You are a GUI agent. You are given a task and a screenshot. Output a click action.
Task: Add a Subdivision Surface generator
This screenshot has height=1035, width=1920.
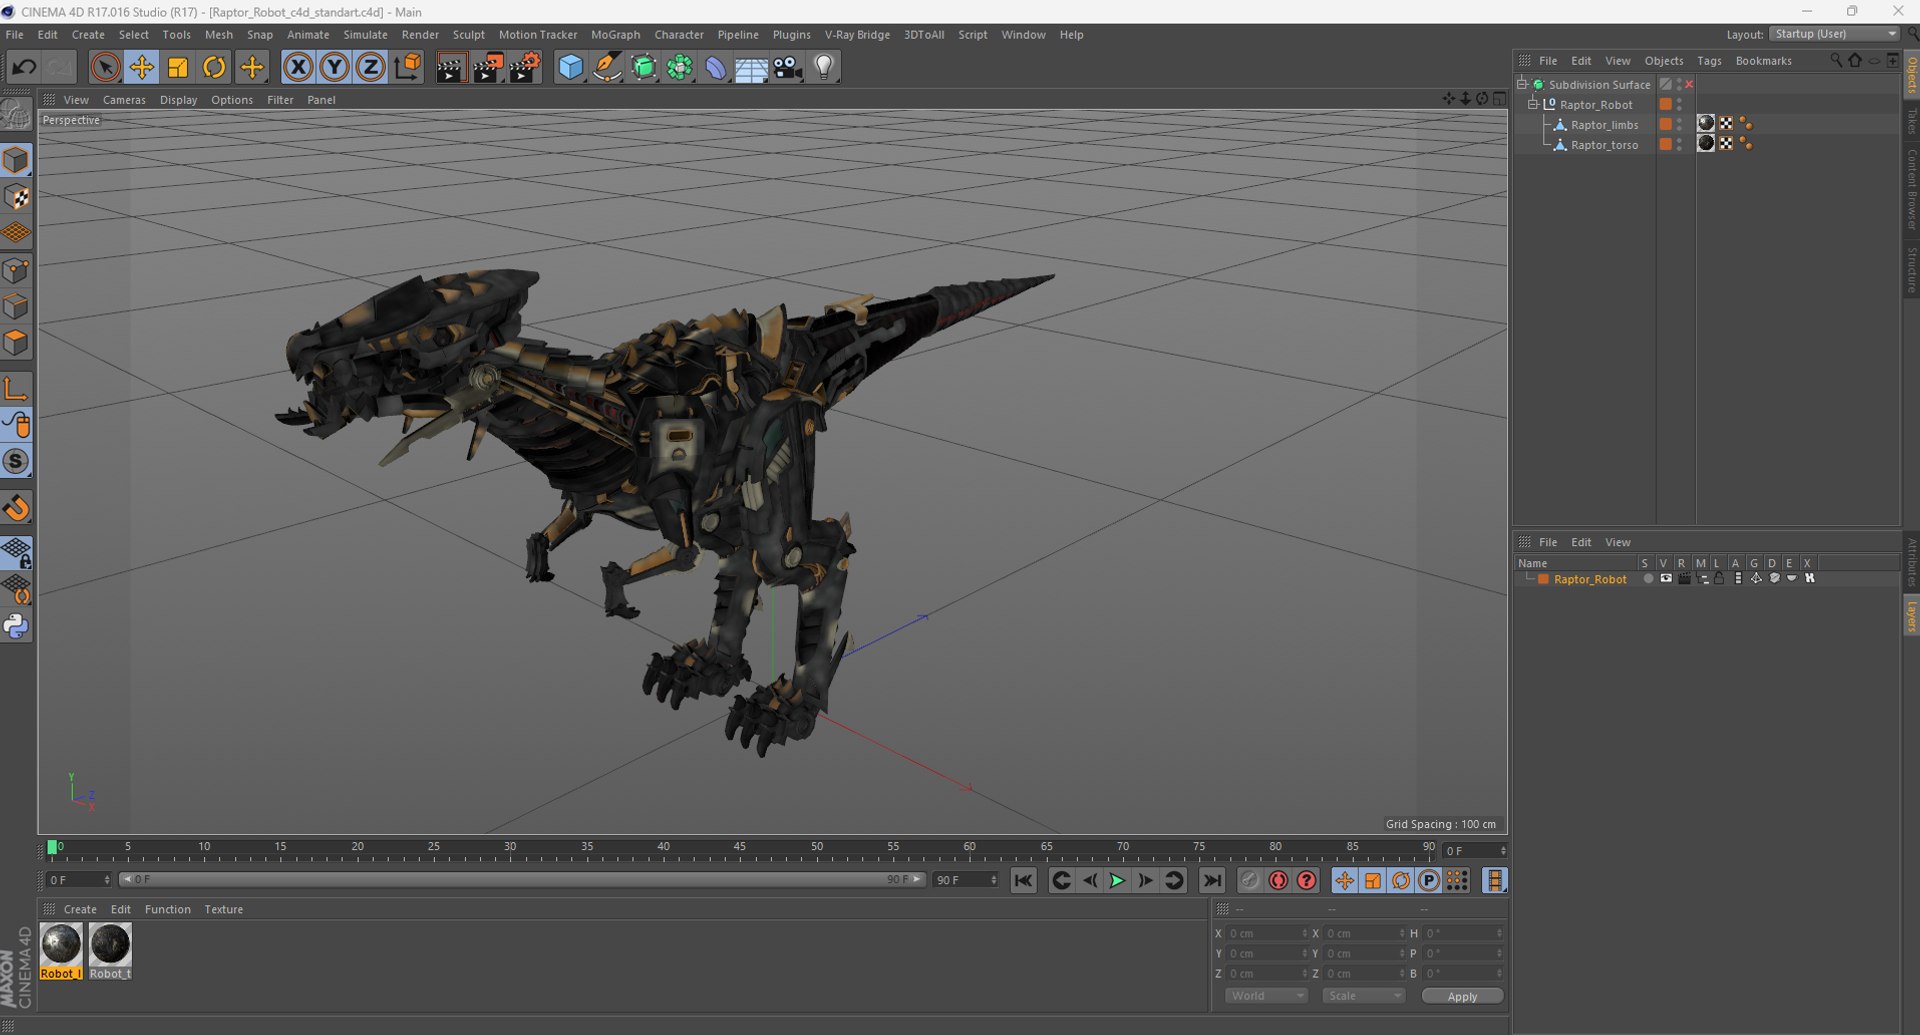pyautogui.click(x=643, y=67)
